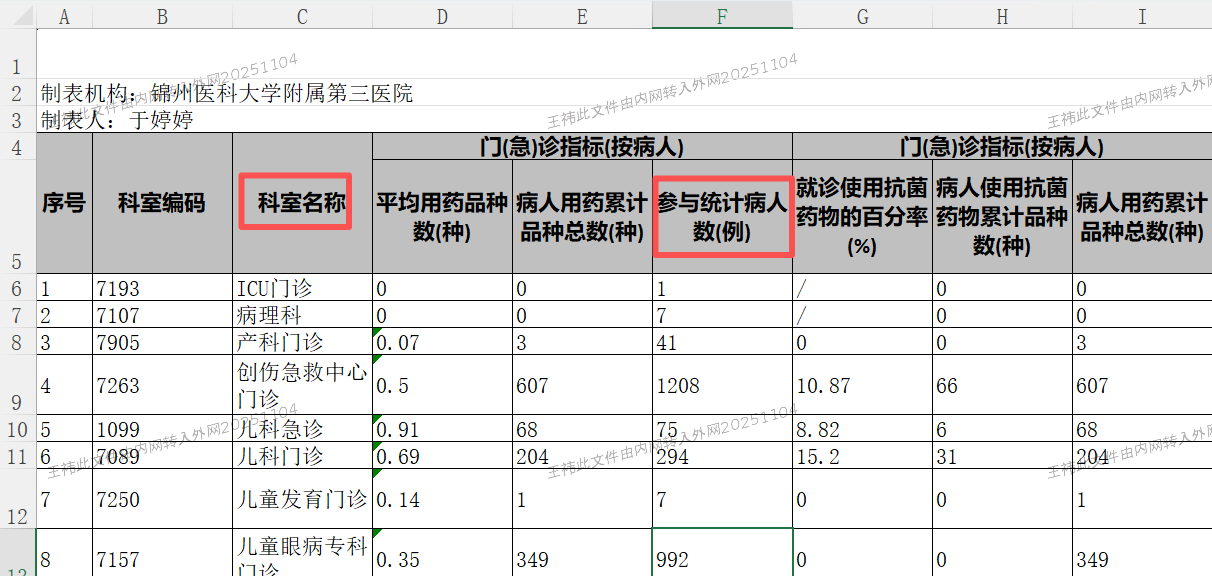
Task: Click the 就诊使用抗菌药物的百分率 header cell
Action: 861,216
